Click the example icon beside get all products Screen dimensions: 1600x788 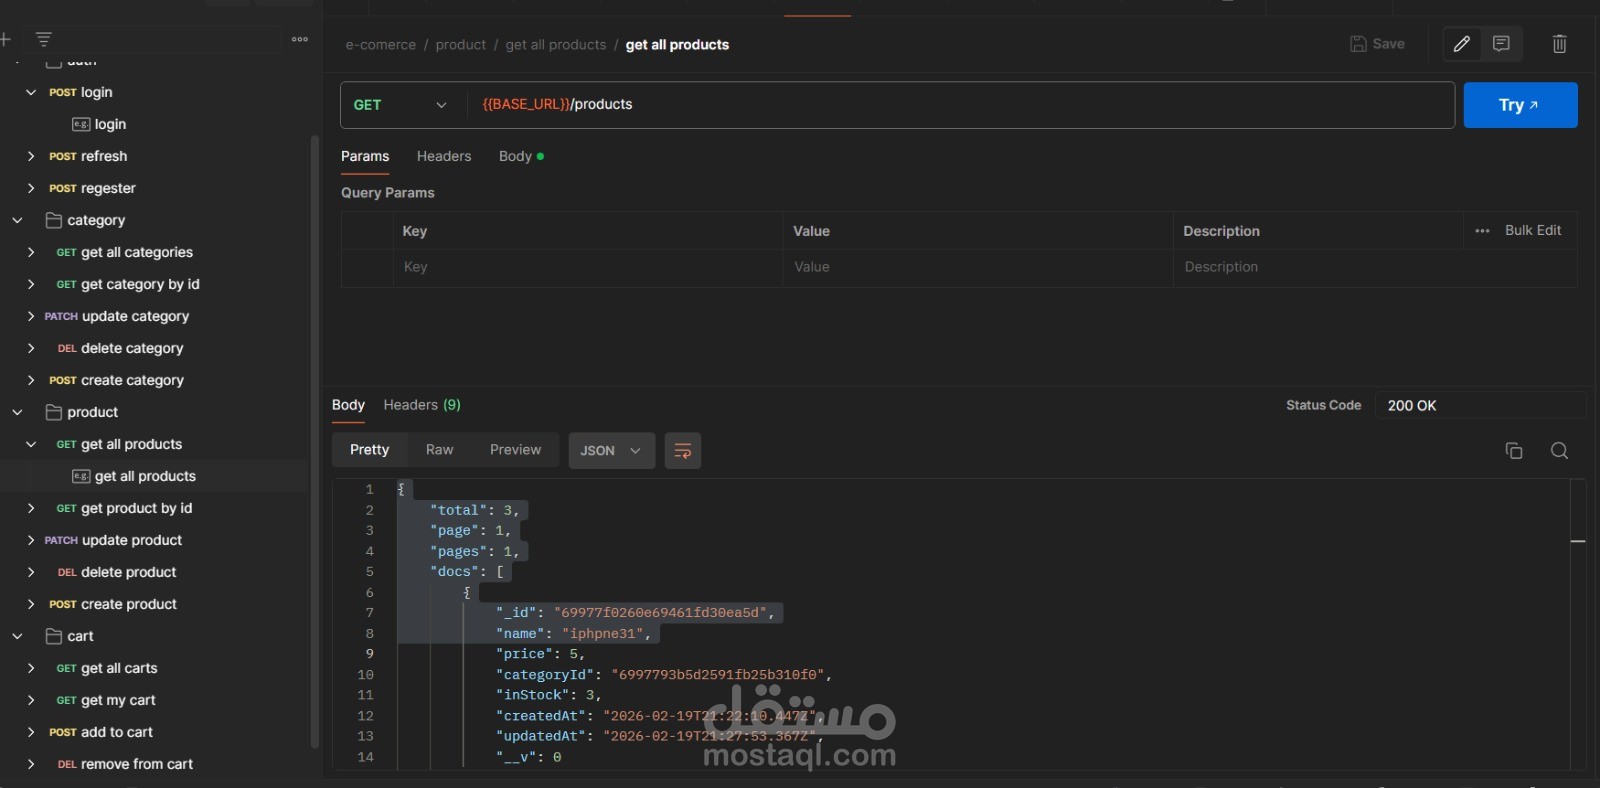point(81,476)
